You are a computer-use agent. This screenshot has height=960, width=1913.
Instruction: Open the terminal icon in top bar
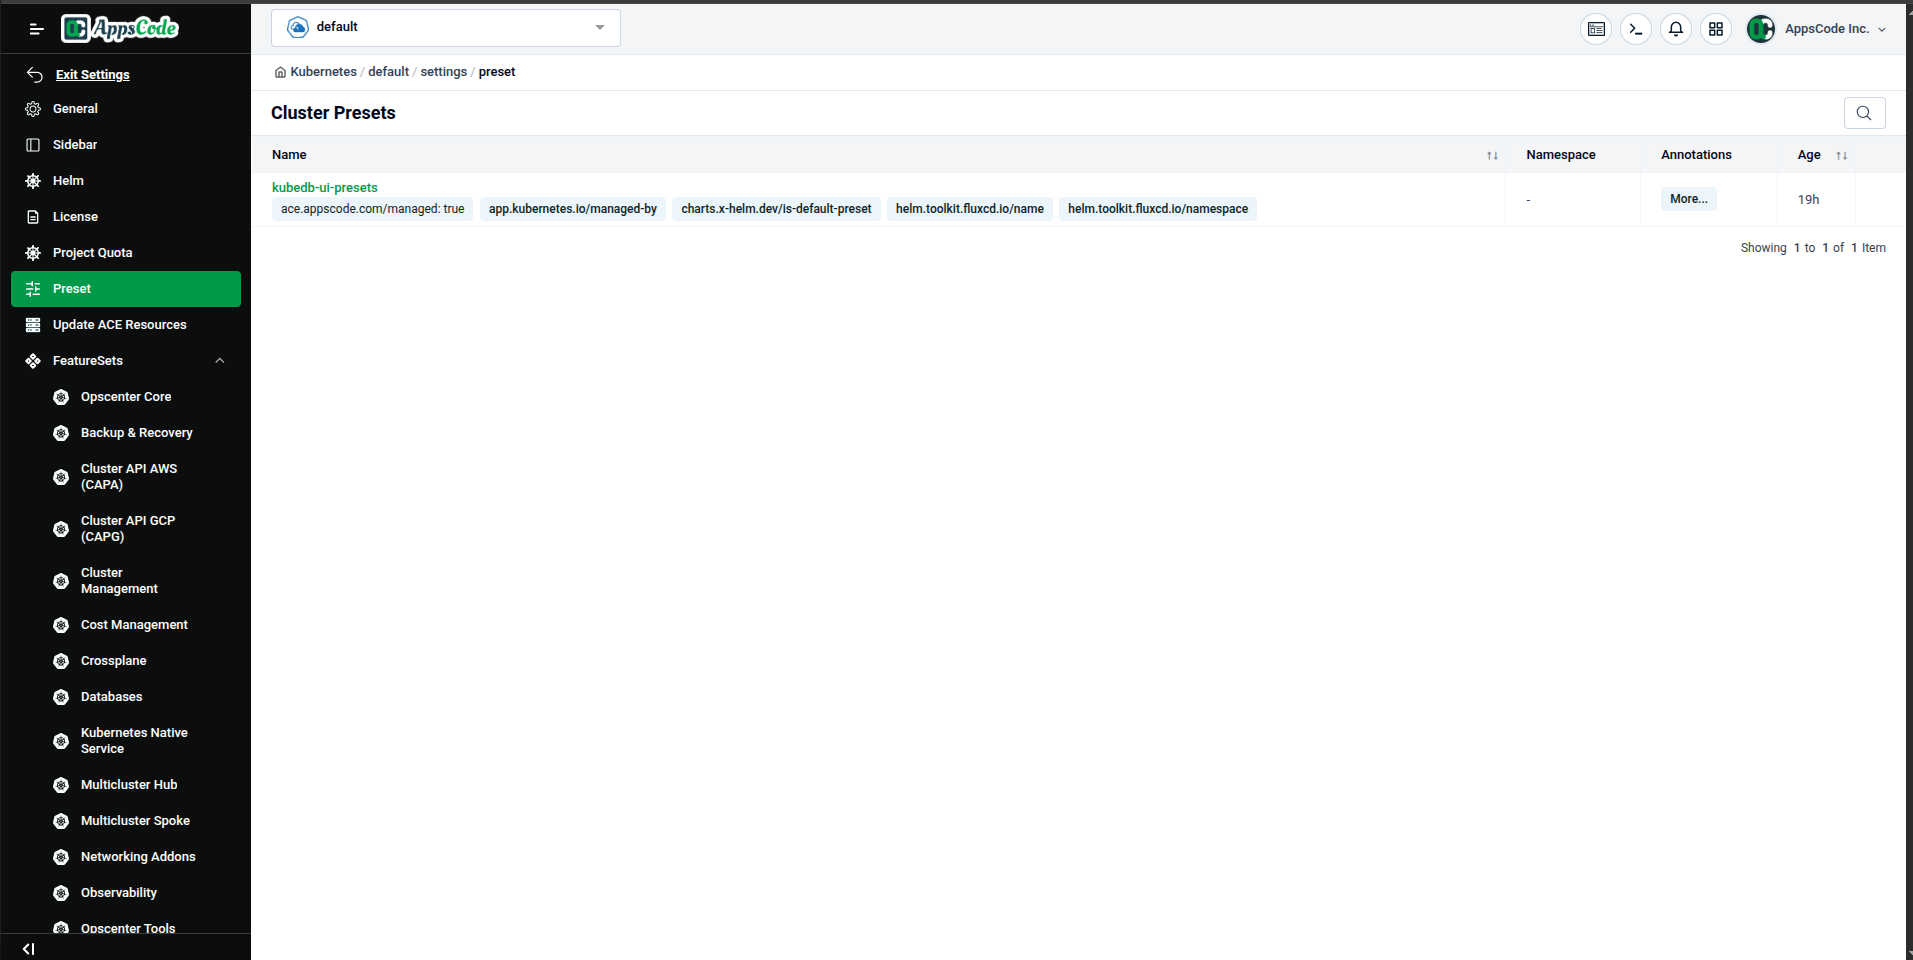pos(1635,29)
